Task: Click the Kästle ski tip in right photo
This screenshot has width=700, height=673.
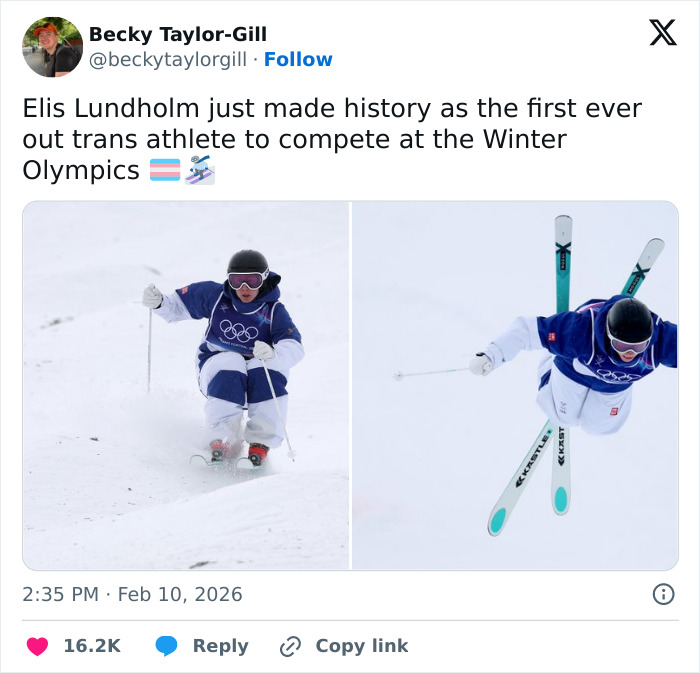Action: [x=497, y=519]
